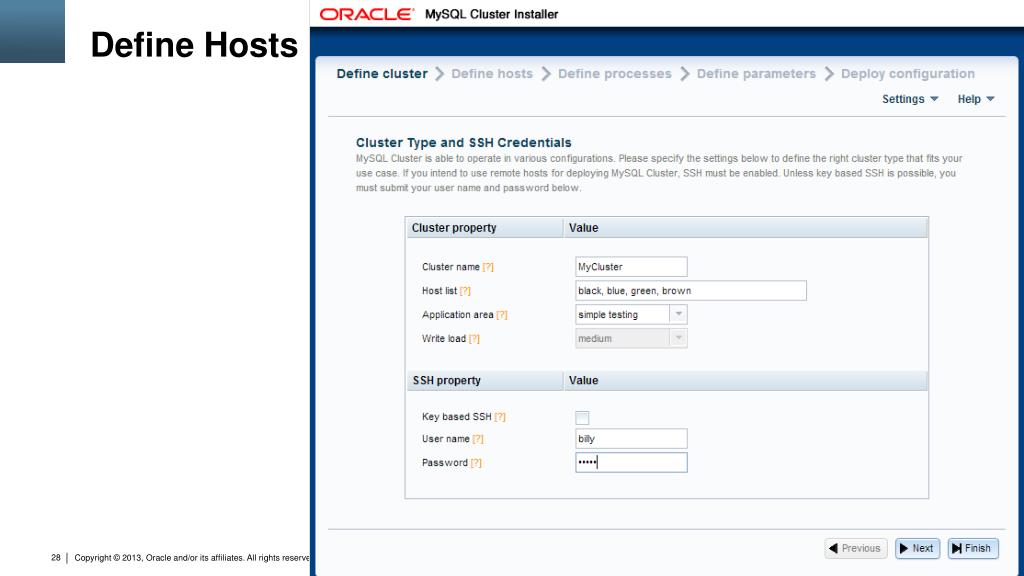Screen dimensions: 1024x576
Task: Enable the Key based SSH checkbox
Action: 582,417
